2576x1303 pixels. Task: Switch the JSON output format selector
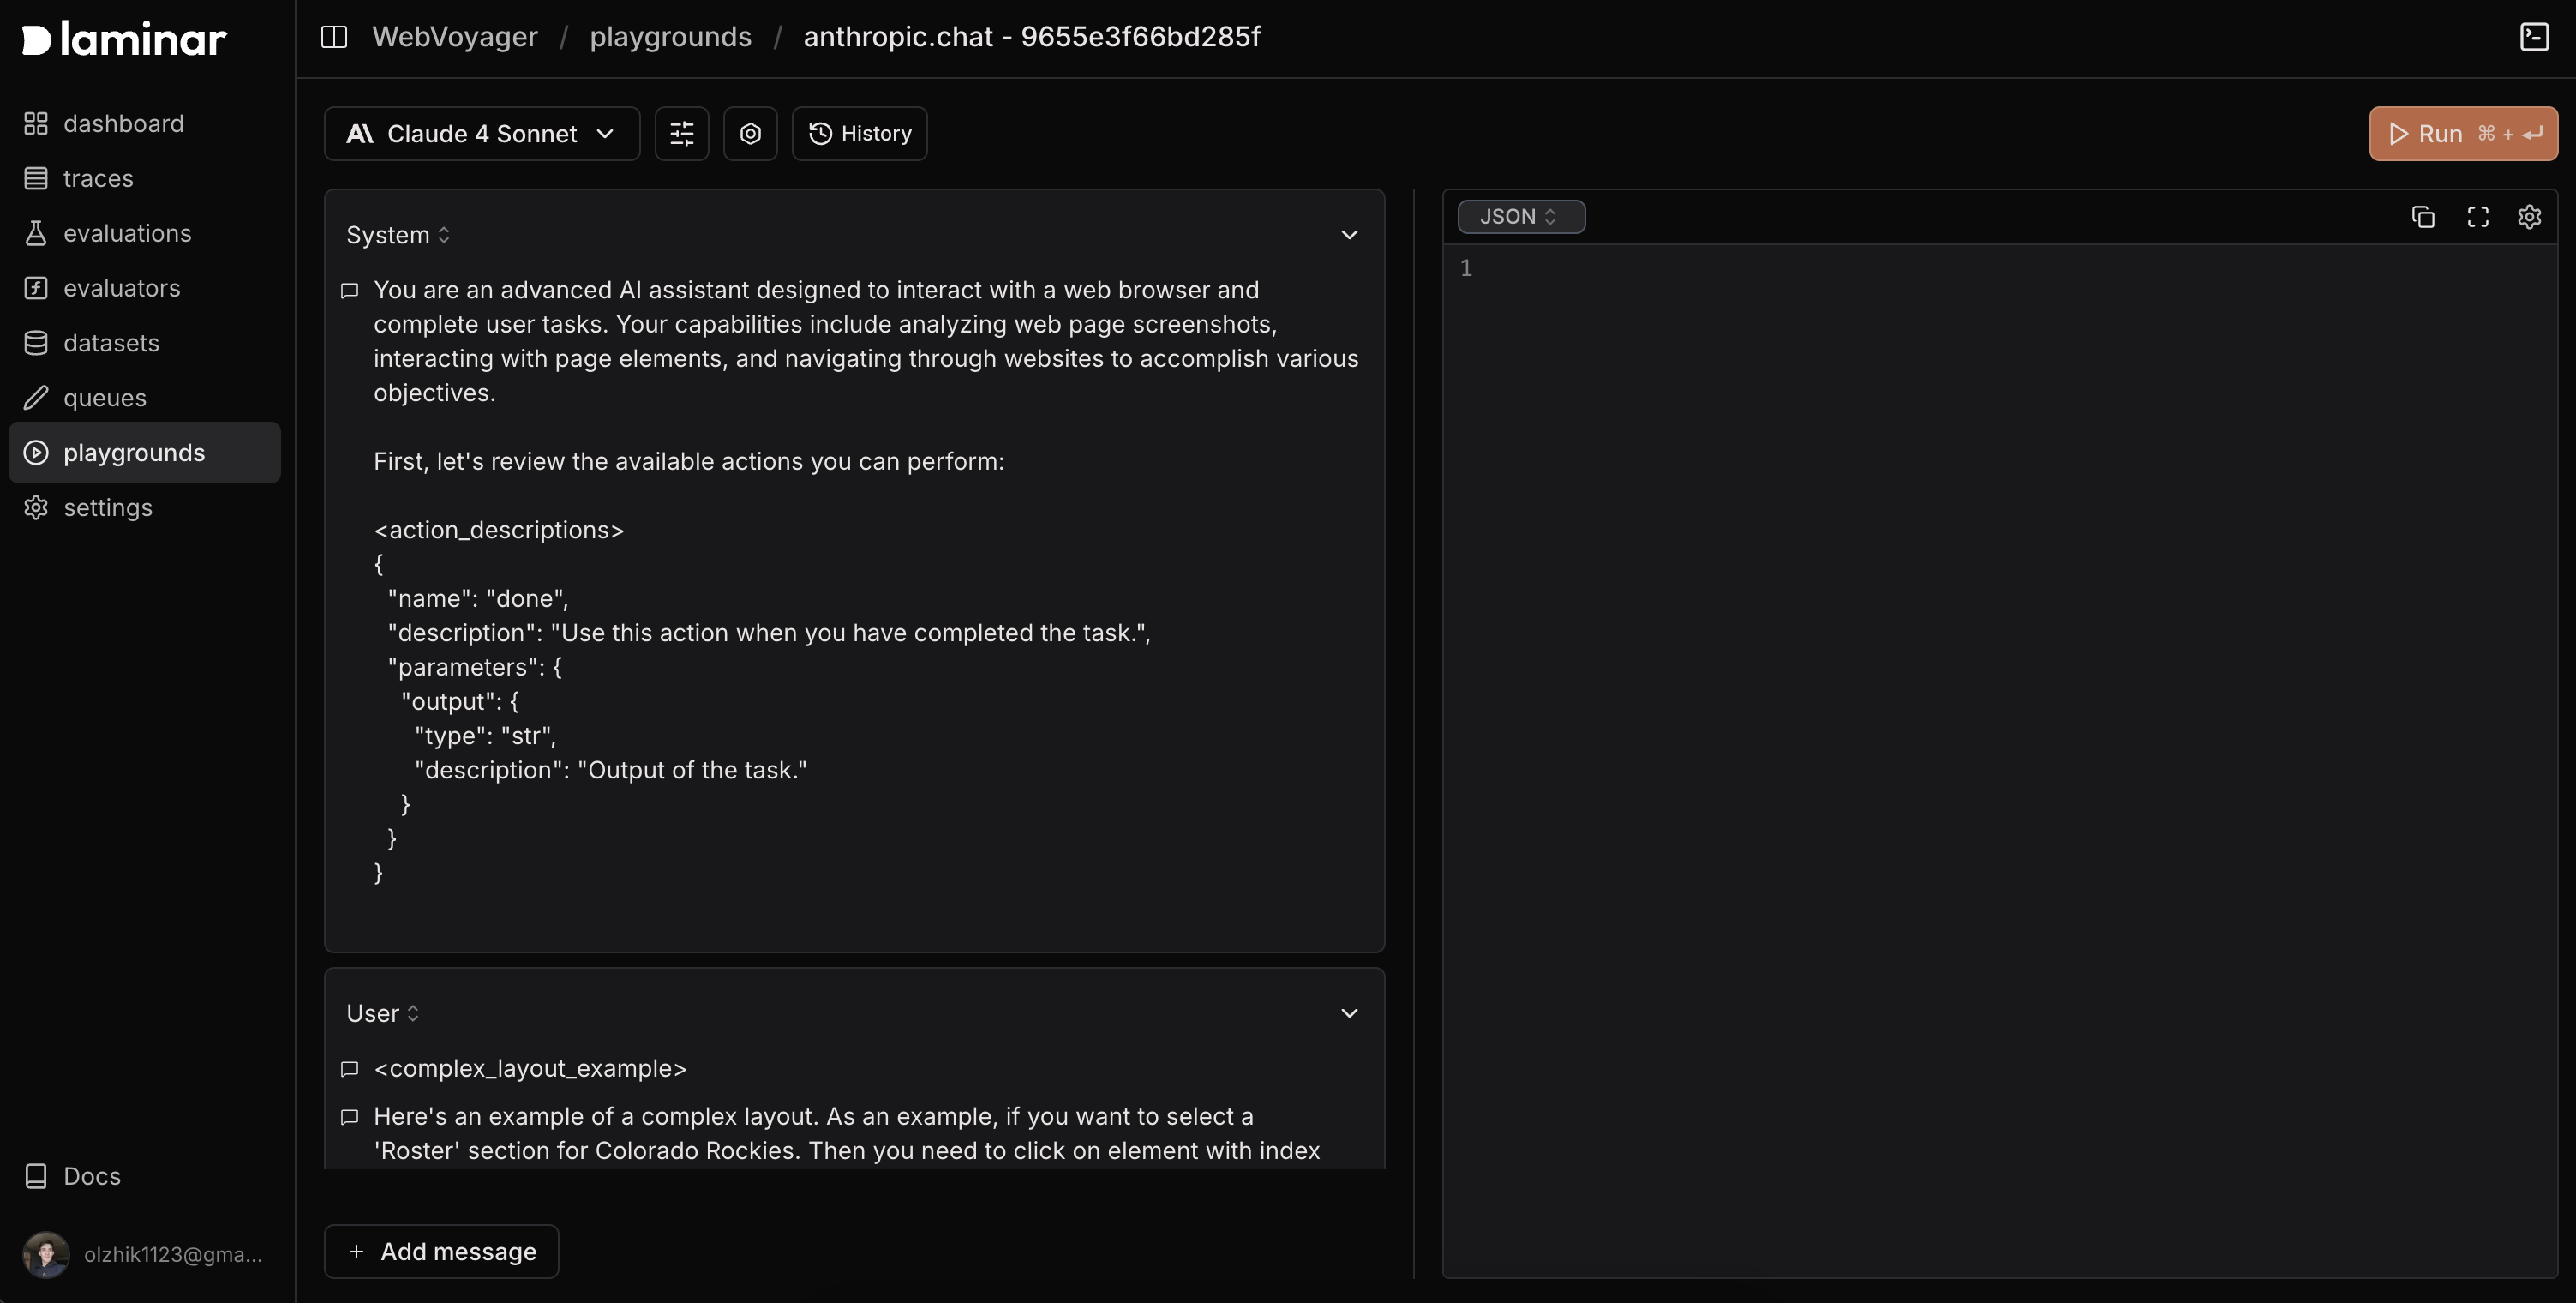1520,217
